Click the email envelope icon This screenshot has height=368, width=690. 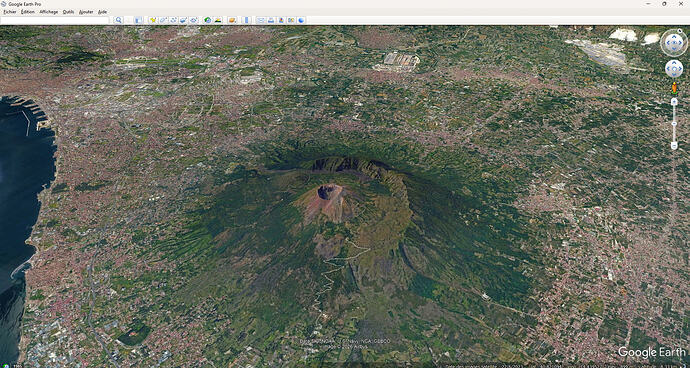[261, 20]
